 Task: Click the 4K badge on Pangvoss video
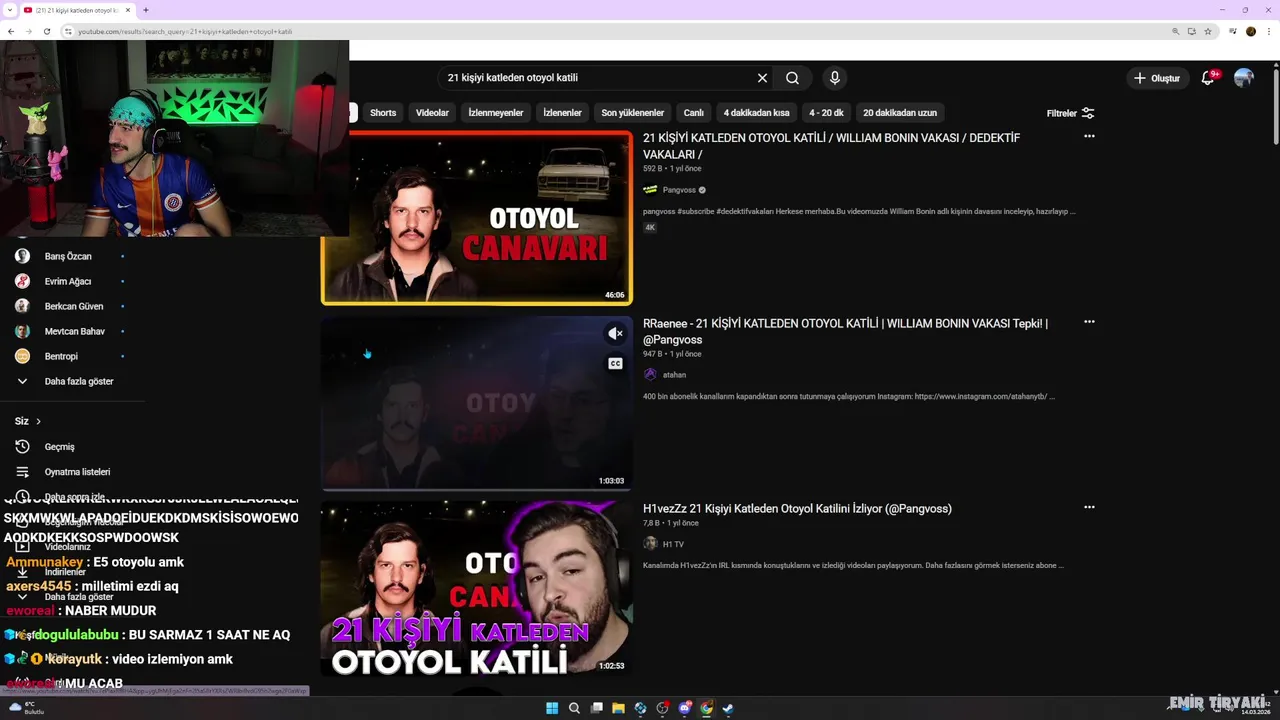pyautogui.click(x=650, y=227)
